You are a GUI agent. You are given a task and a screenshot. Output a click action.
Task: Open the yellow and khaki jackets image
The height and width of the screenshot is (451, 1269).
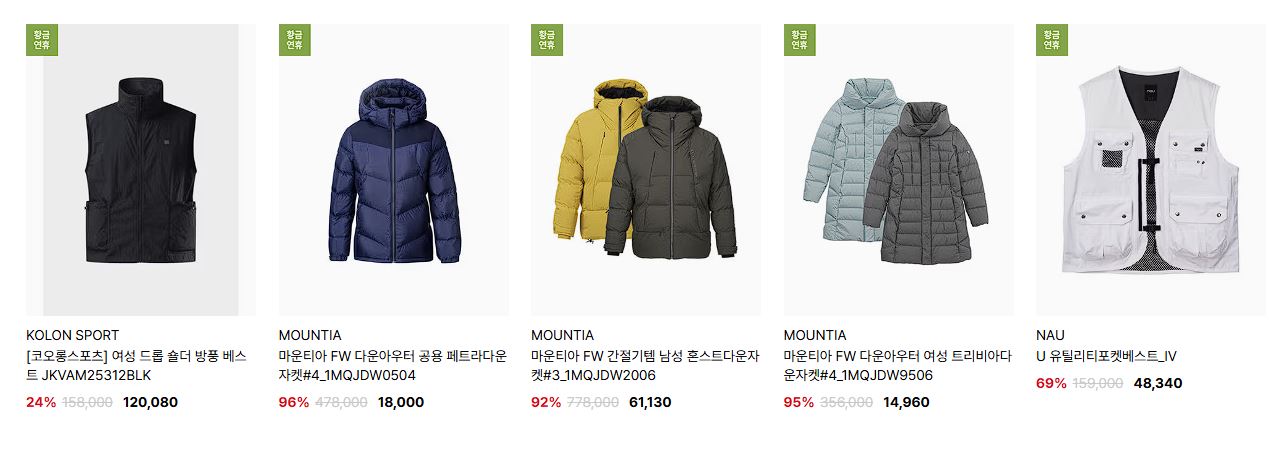(x=646, y=170)
